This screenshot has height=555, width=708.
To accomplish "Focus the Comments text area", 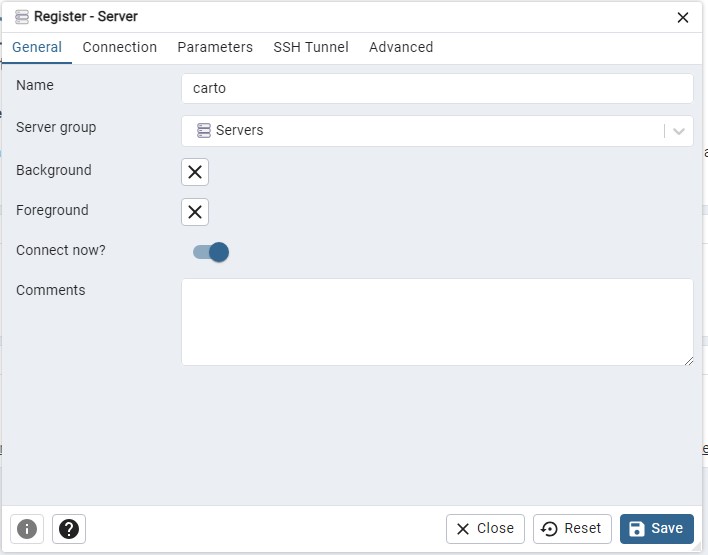I will tap(437, 321).
